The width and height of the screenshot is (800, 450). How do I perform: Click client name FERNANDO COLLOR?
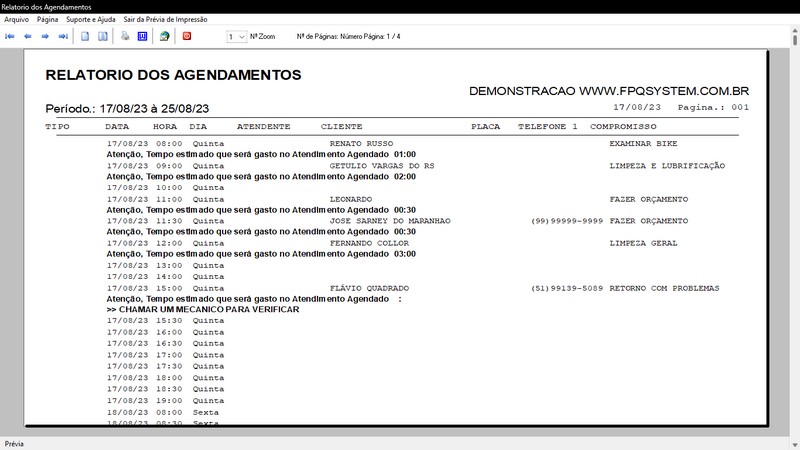369,243
